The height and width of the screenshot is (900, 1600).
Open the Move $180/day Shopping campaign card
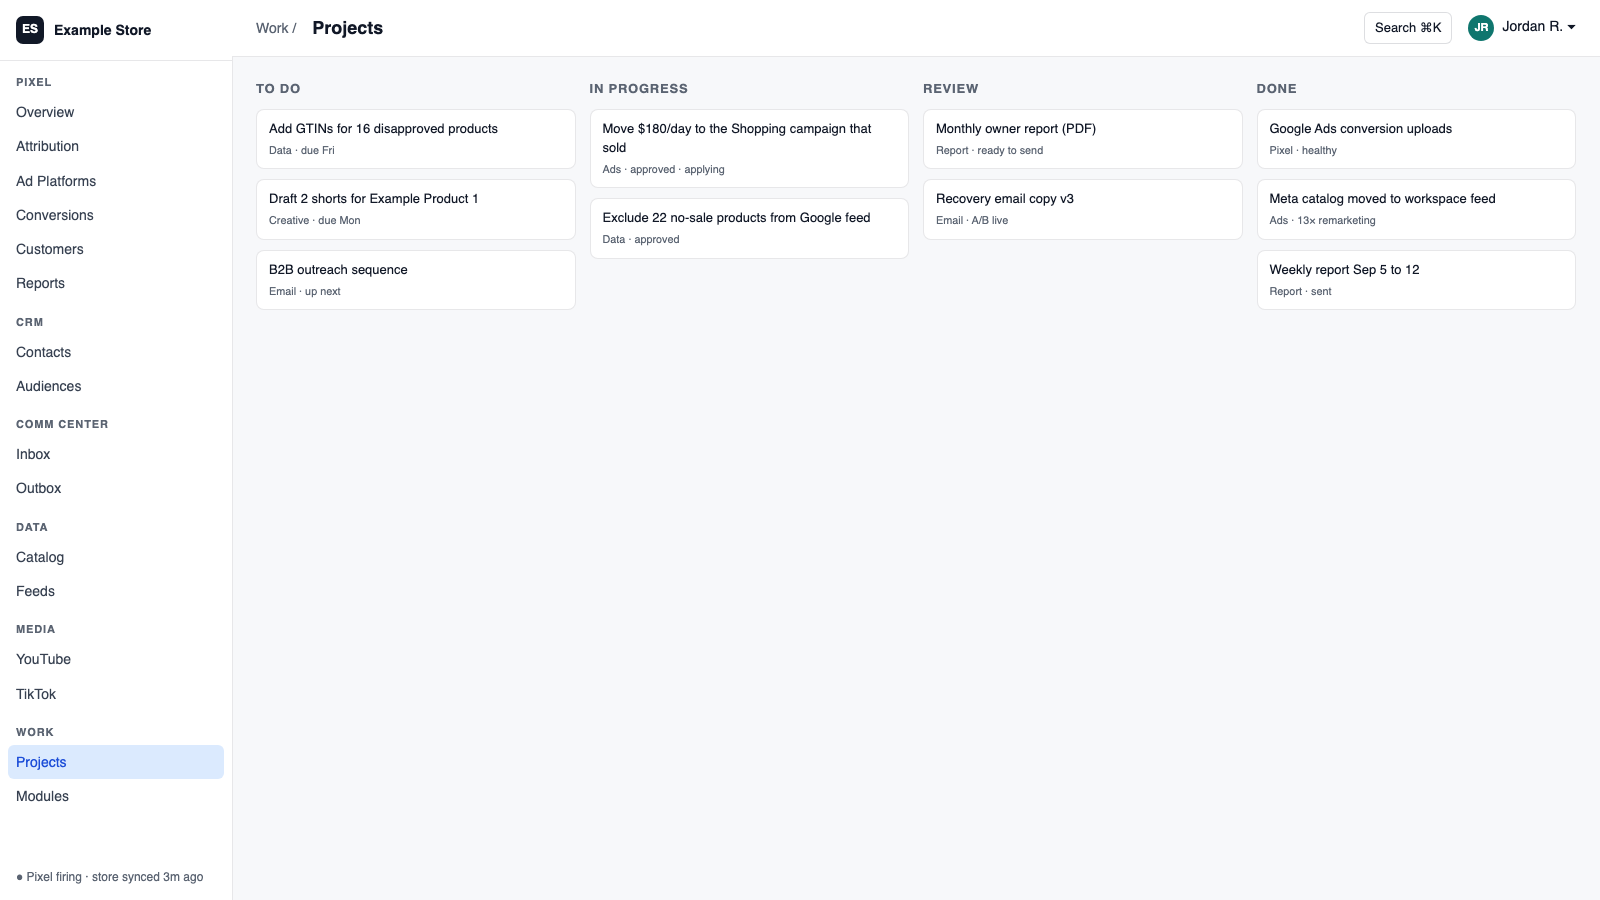(749, 148)
